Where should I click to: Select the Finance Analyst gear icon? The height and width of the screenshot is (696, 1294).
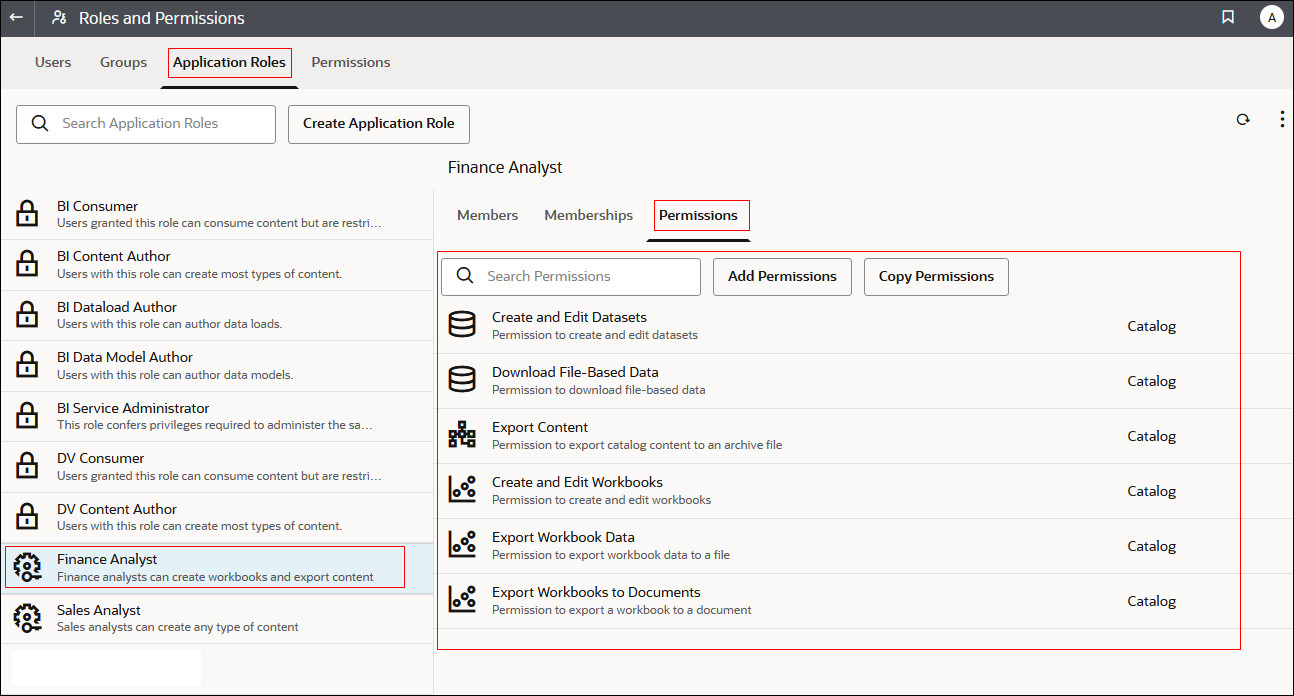click(26, 566)
